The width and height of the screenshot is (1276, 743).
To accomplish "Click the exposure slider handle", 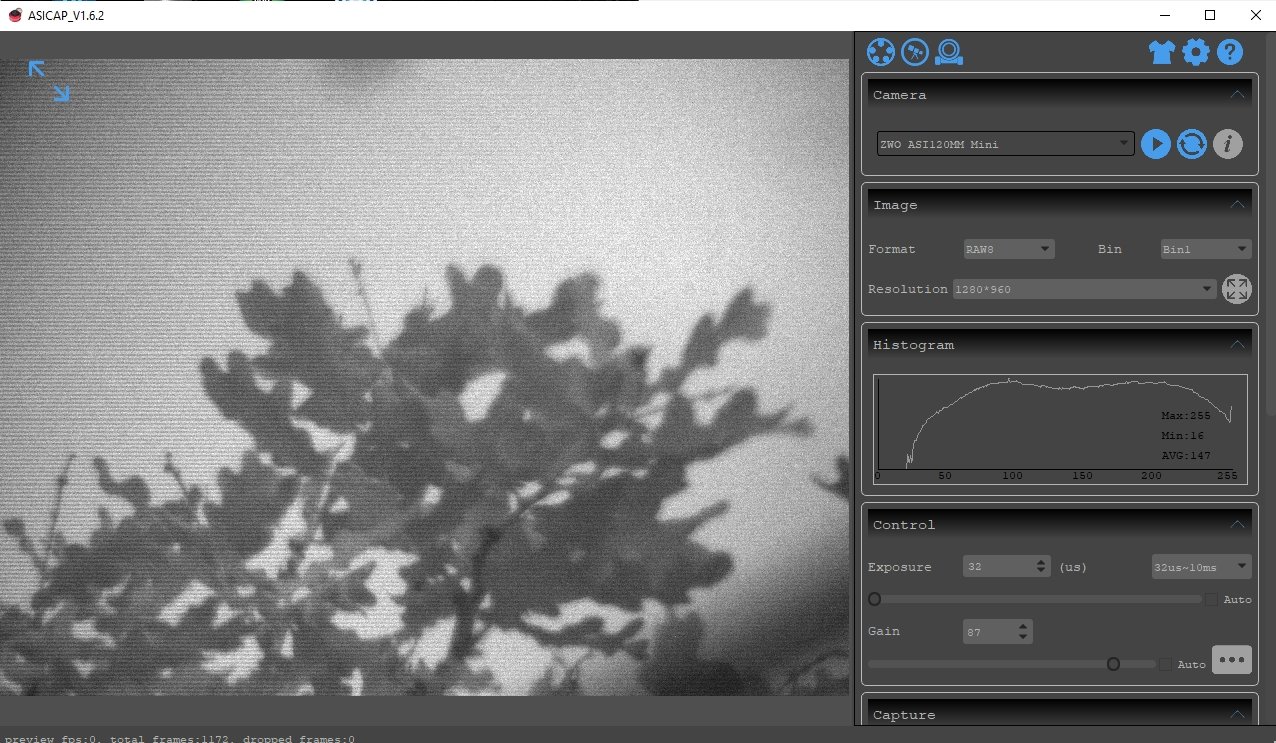I will [875, 600].
